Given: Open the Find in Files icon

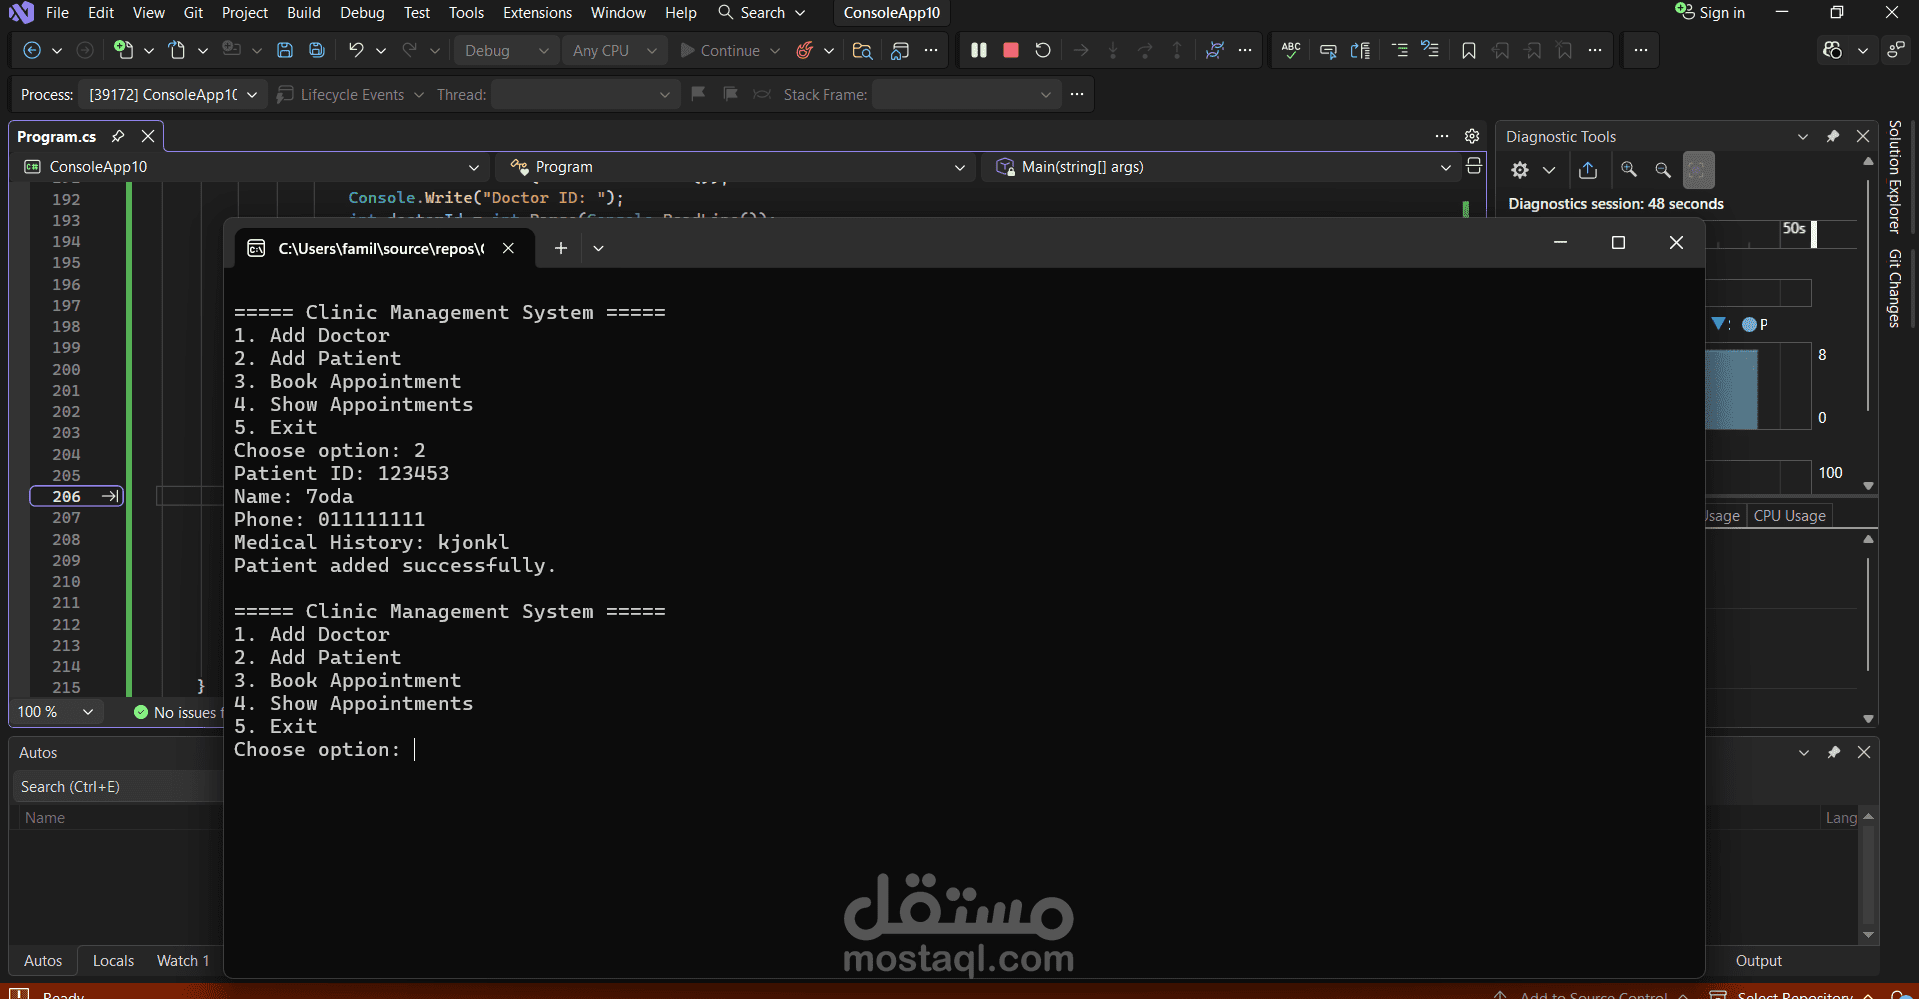Looking at the screenshot, I should point(862,50).
